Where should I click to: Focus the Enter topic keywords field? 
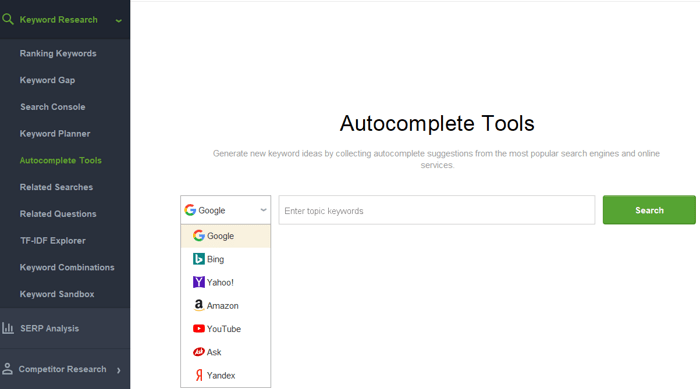[437, 210]
